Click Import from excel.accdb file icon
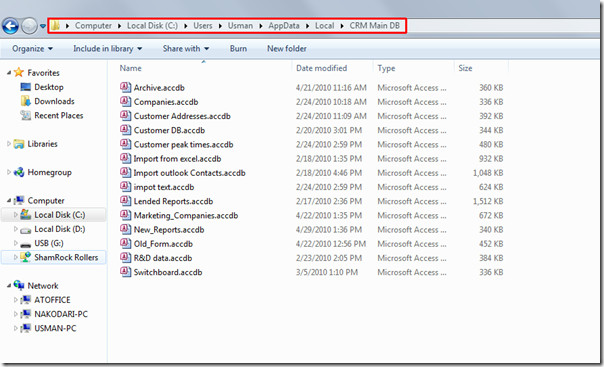The width and height of the screenshot is (604, 367). pos(125,159)
